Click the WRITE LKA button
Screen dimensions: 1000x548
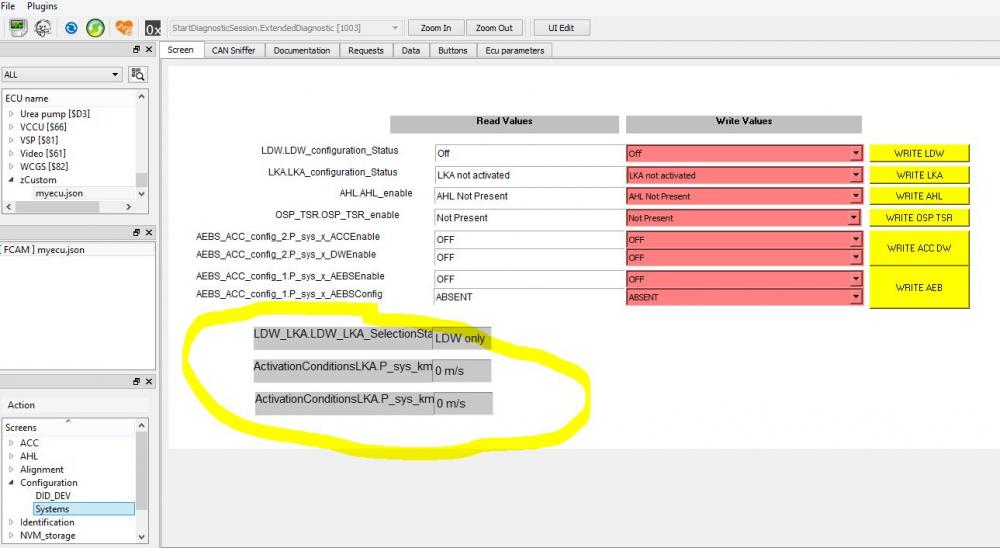(x=919, y=175)
